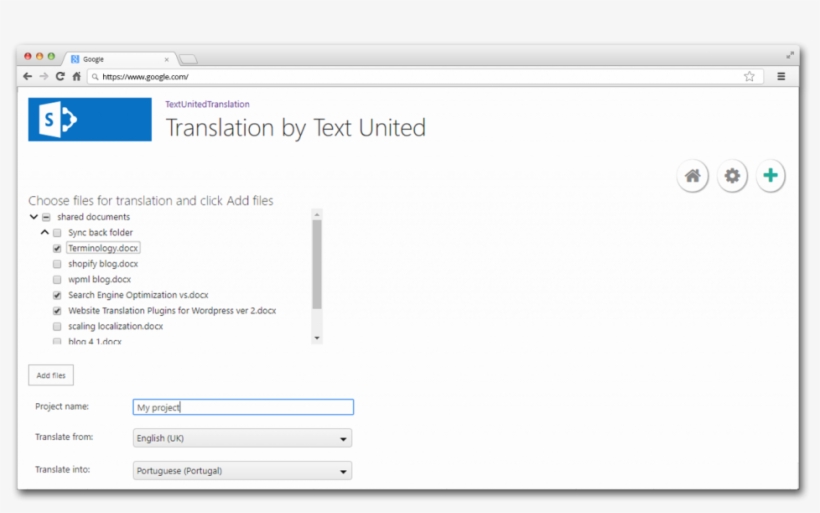820x513 pixels.
Task: Uncheck Website Translation Plugins for Wordpress checkbox
Action: (x=57, y=311)
